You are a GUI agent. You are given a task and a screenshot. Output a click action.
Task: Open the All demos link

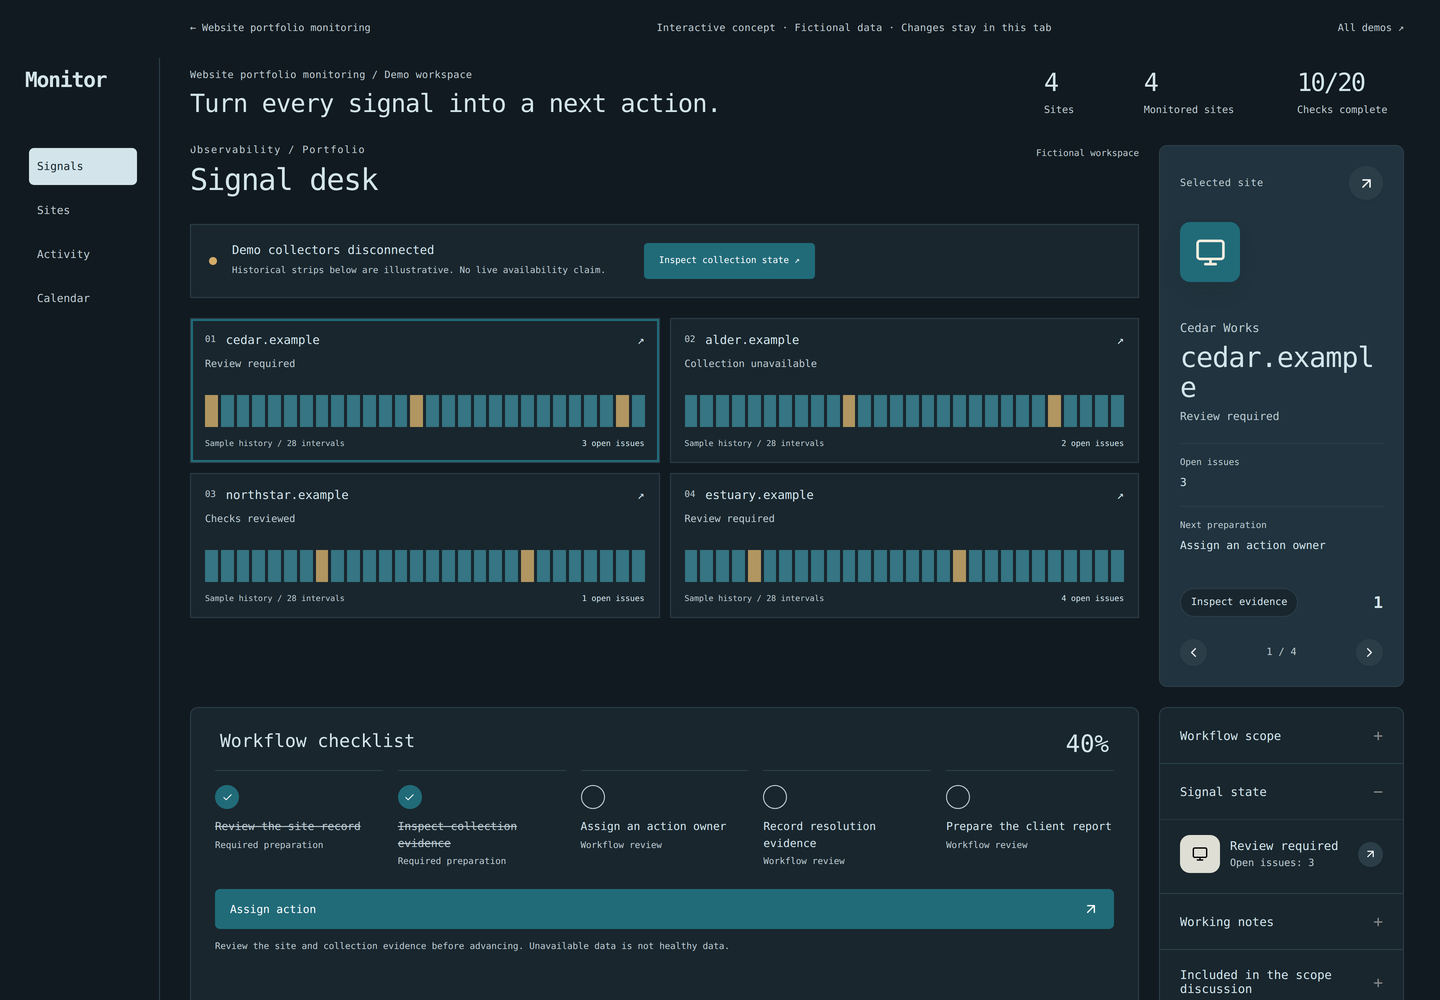pos(1370,28)
